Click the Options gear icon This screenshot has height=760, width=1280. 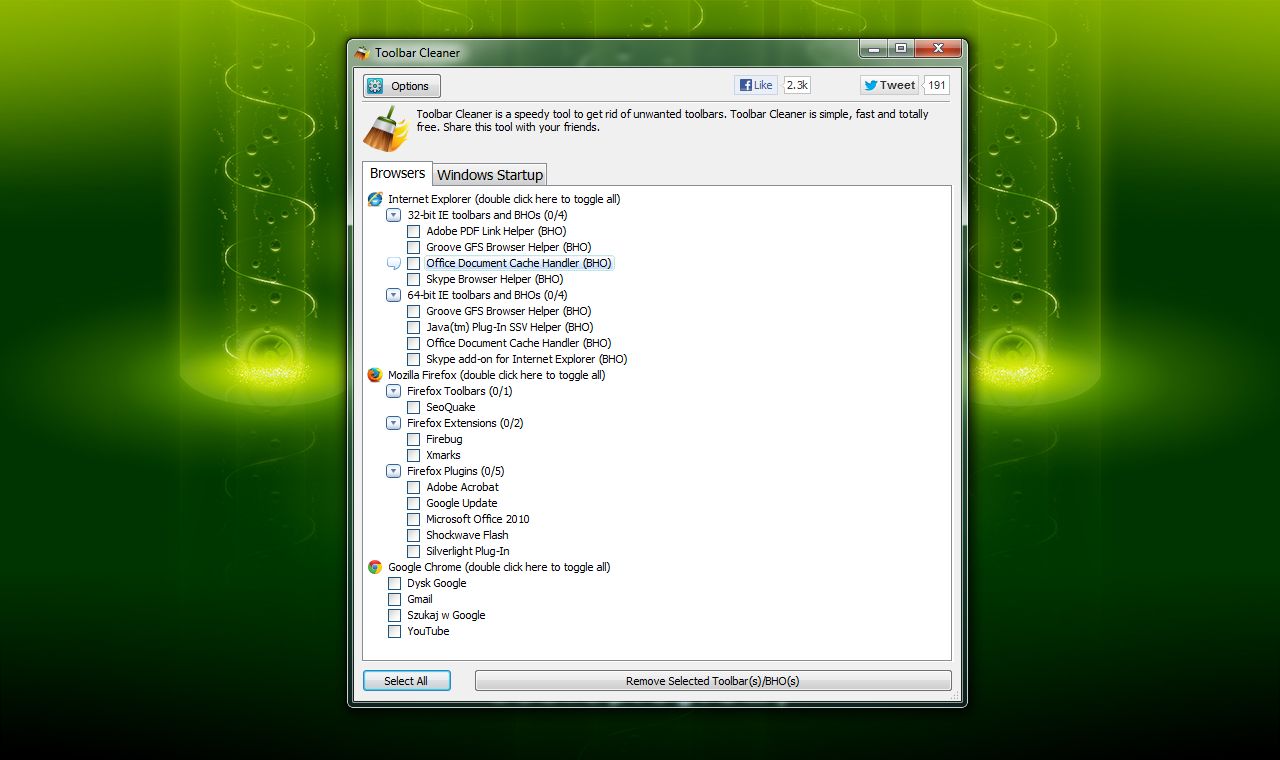pos(375,86)
